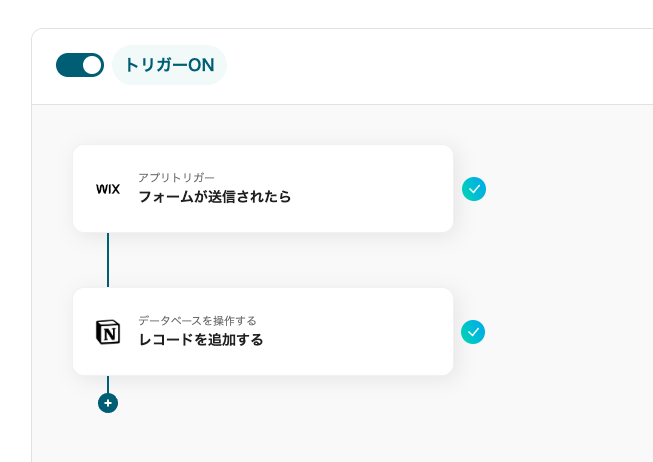The width and height of the screenshot is (653, 462).
Task: Click the canvas right of the Notion checkmark
Action: [570, 332]
